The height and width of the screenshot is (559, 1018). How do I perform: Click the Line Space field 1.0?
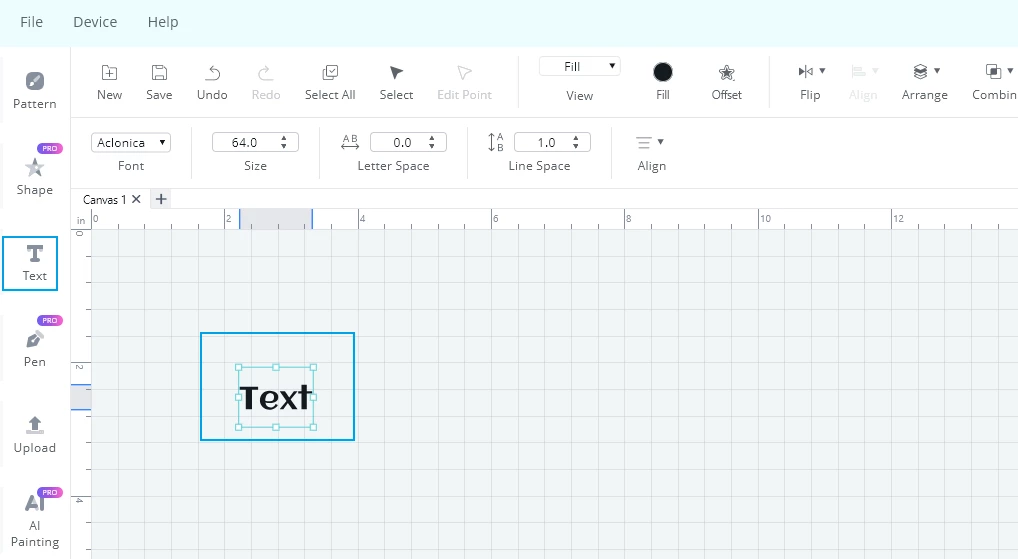click(552, 142)
